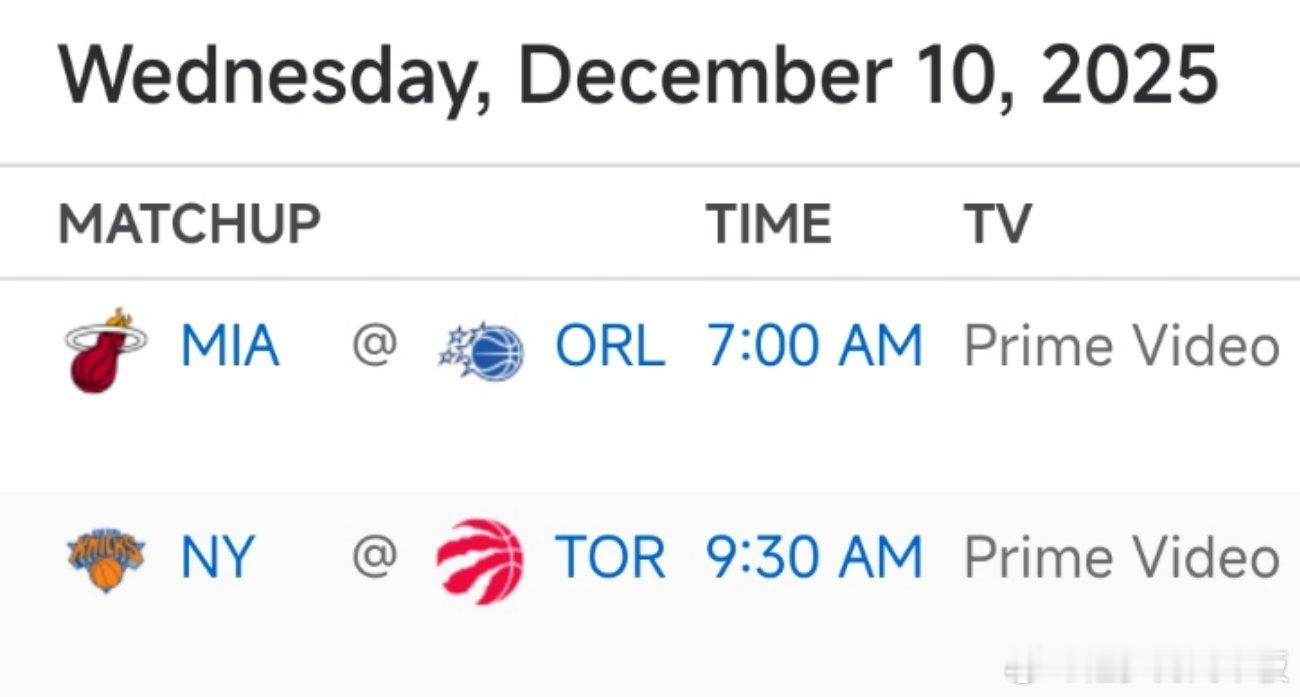
Task: Click the TV column header
Action: pyautogui.click(x=997, y=223)
